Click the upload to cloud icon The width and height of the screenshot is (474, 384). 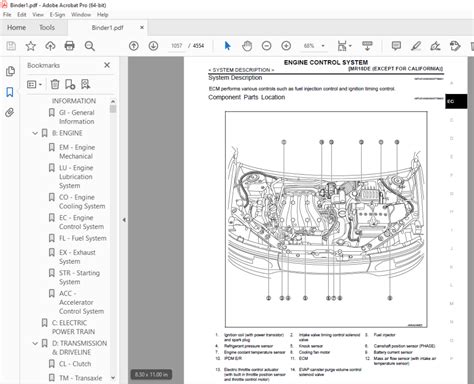pos(50,46)
